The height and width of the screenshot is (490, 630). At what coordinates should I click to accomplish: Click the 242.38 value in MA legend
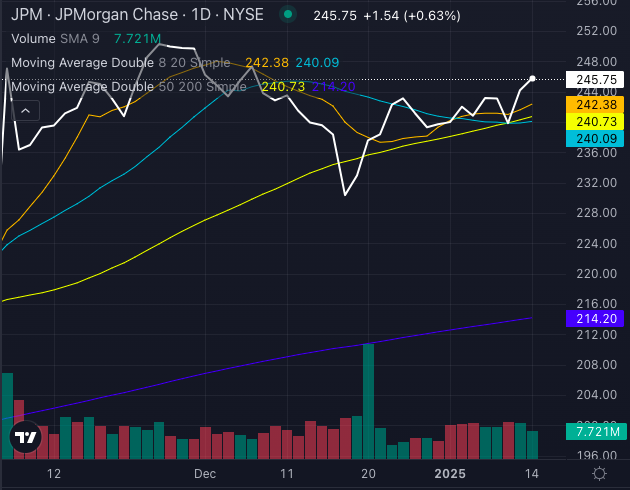click(x=267, y=63)
